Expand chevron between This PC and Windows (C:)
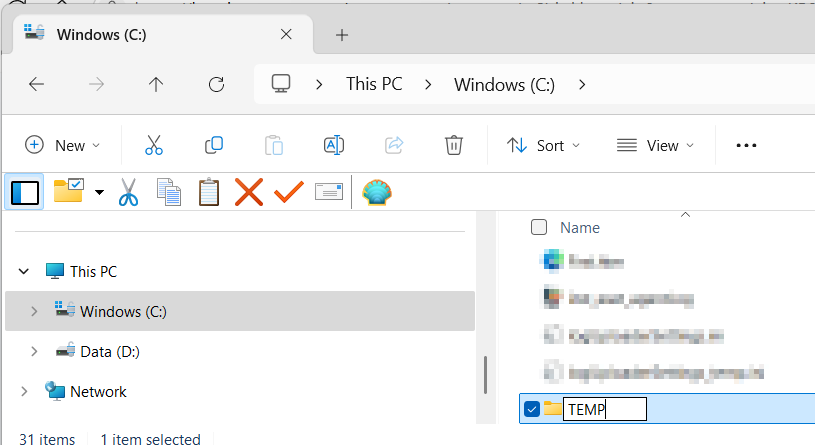 coord(428,85)
